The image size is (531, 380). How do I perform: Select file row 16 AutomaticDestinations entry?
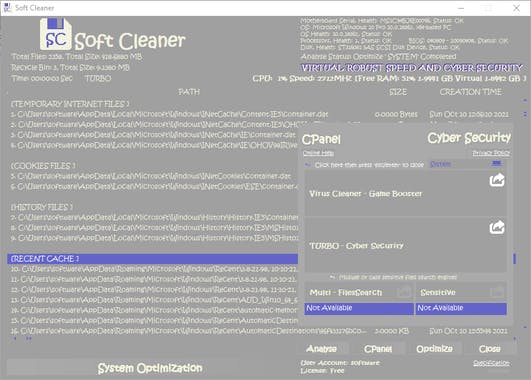[x=259, y=331]
